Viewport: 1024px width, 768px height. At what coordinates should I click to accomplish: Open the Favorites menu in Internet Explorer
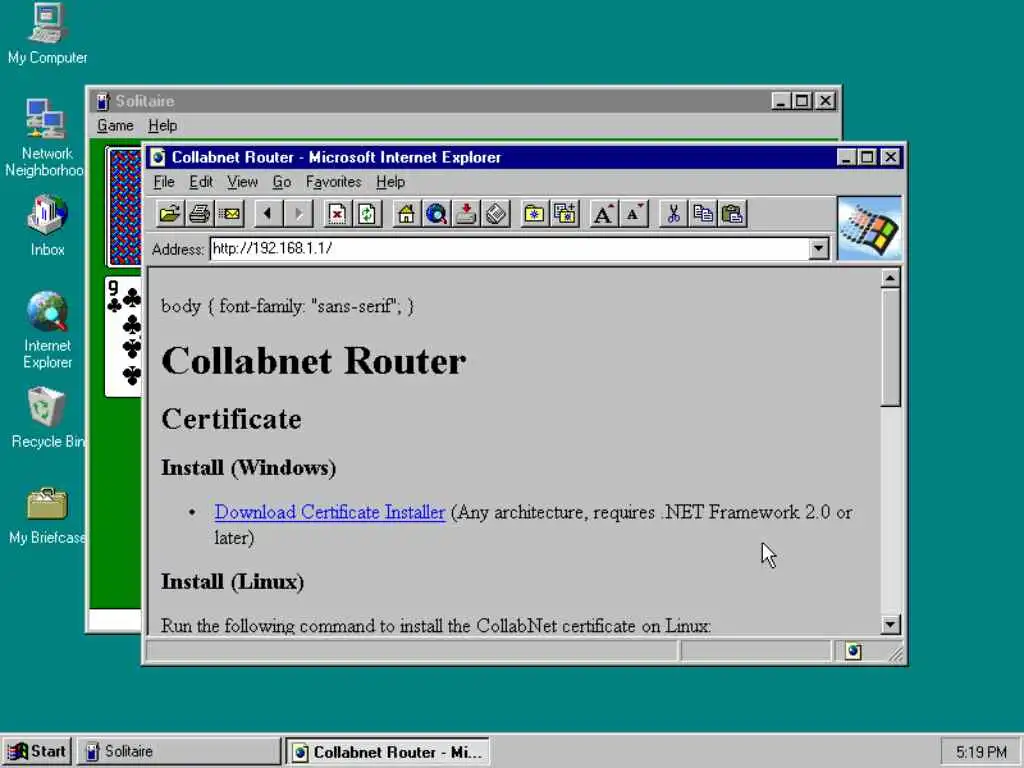tap(333, 182)
